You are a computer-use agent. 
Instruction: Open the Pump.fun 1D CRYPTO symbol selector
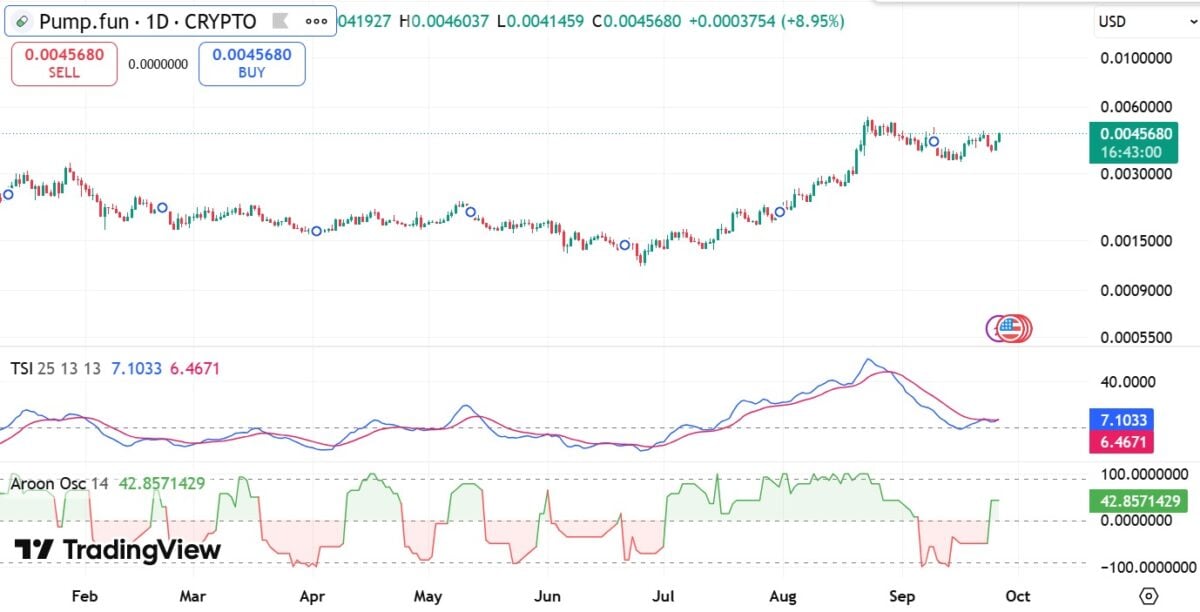tap(148, 21)
